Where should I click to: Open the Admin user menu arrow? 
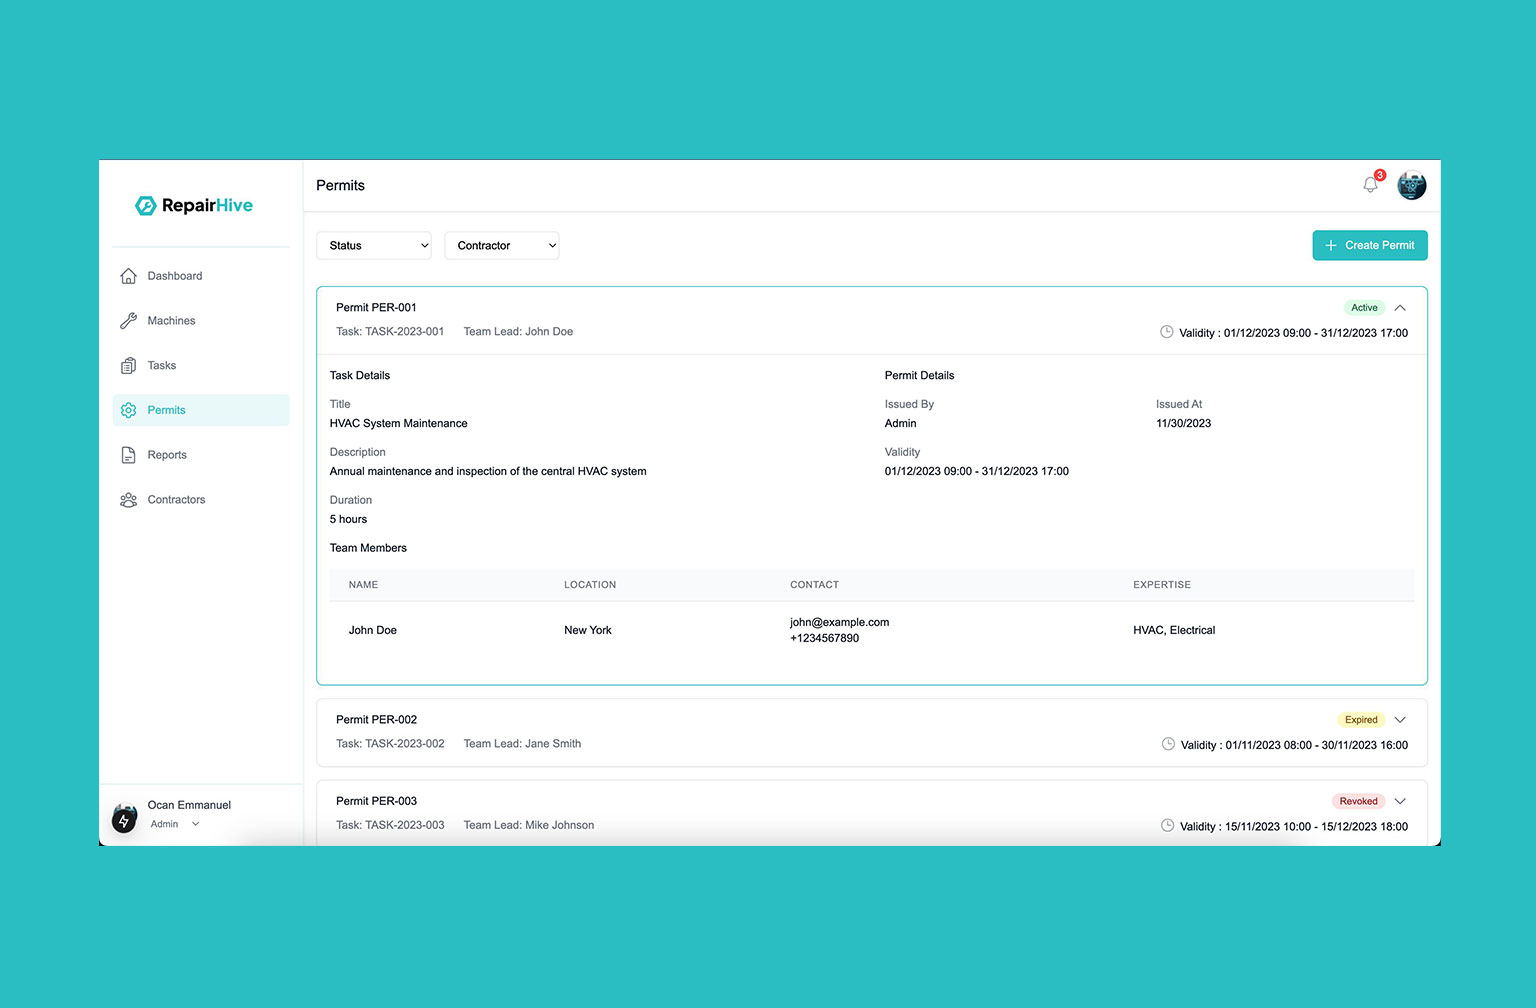[195, 824]
